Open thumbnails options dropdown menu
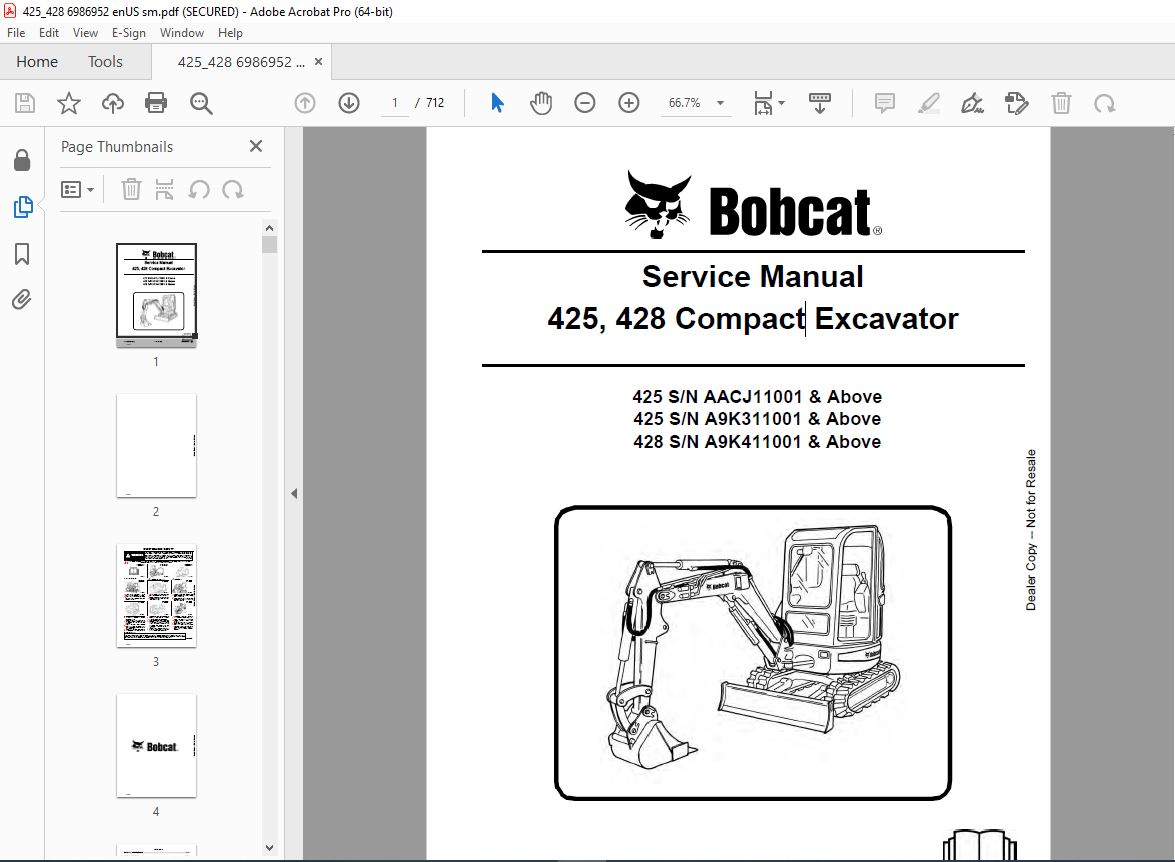This screenshot has width=1175, height=862. pos(77,190)
